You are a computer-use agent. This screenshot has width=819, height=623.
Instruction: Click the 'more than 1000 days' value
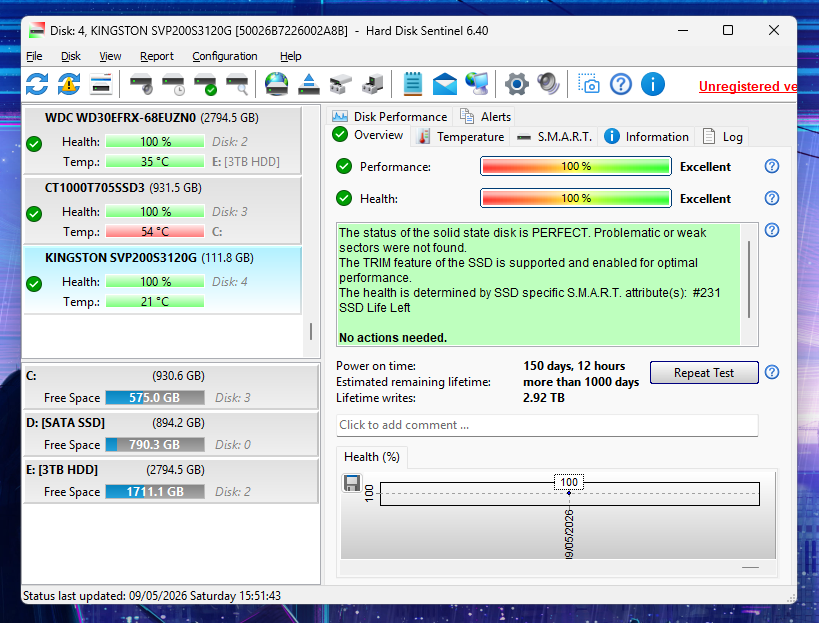click(x=581, y=382)
